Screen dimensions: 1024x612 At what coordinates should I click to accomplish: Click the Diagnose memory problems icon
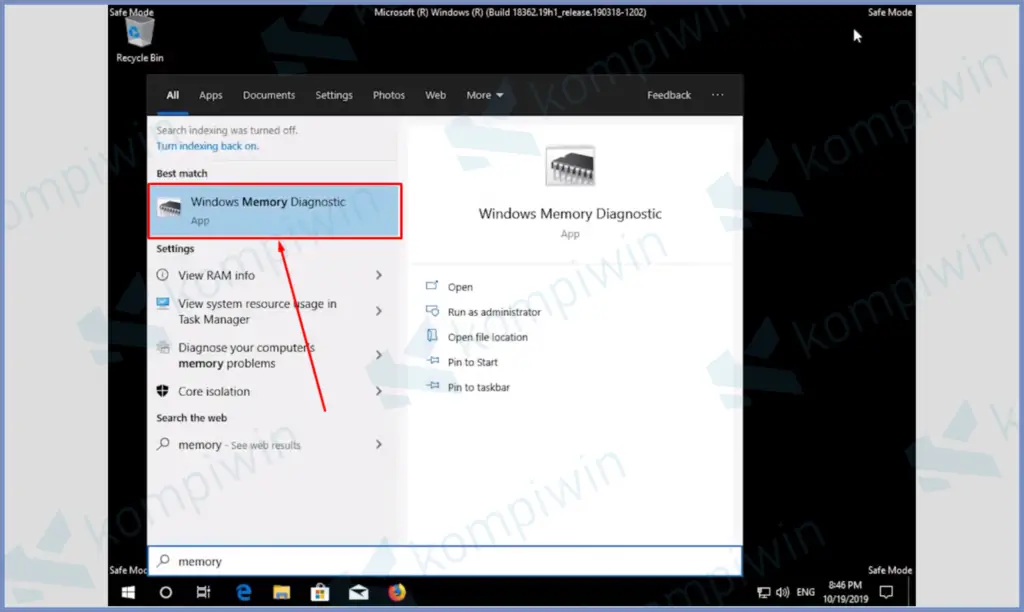click(163, 347)
